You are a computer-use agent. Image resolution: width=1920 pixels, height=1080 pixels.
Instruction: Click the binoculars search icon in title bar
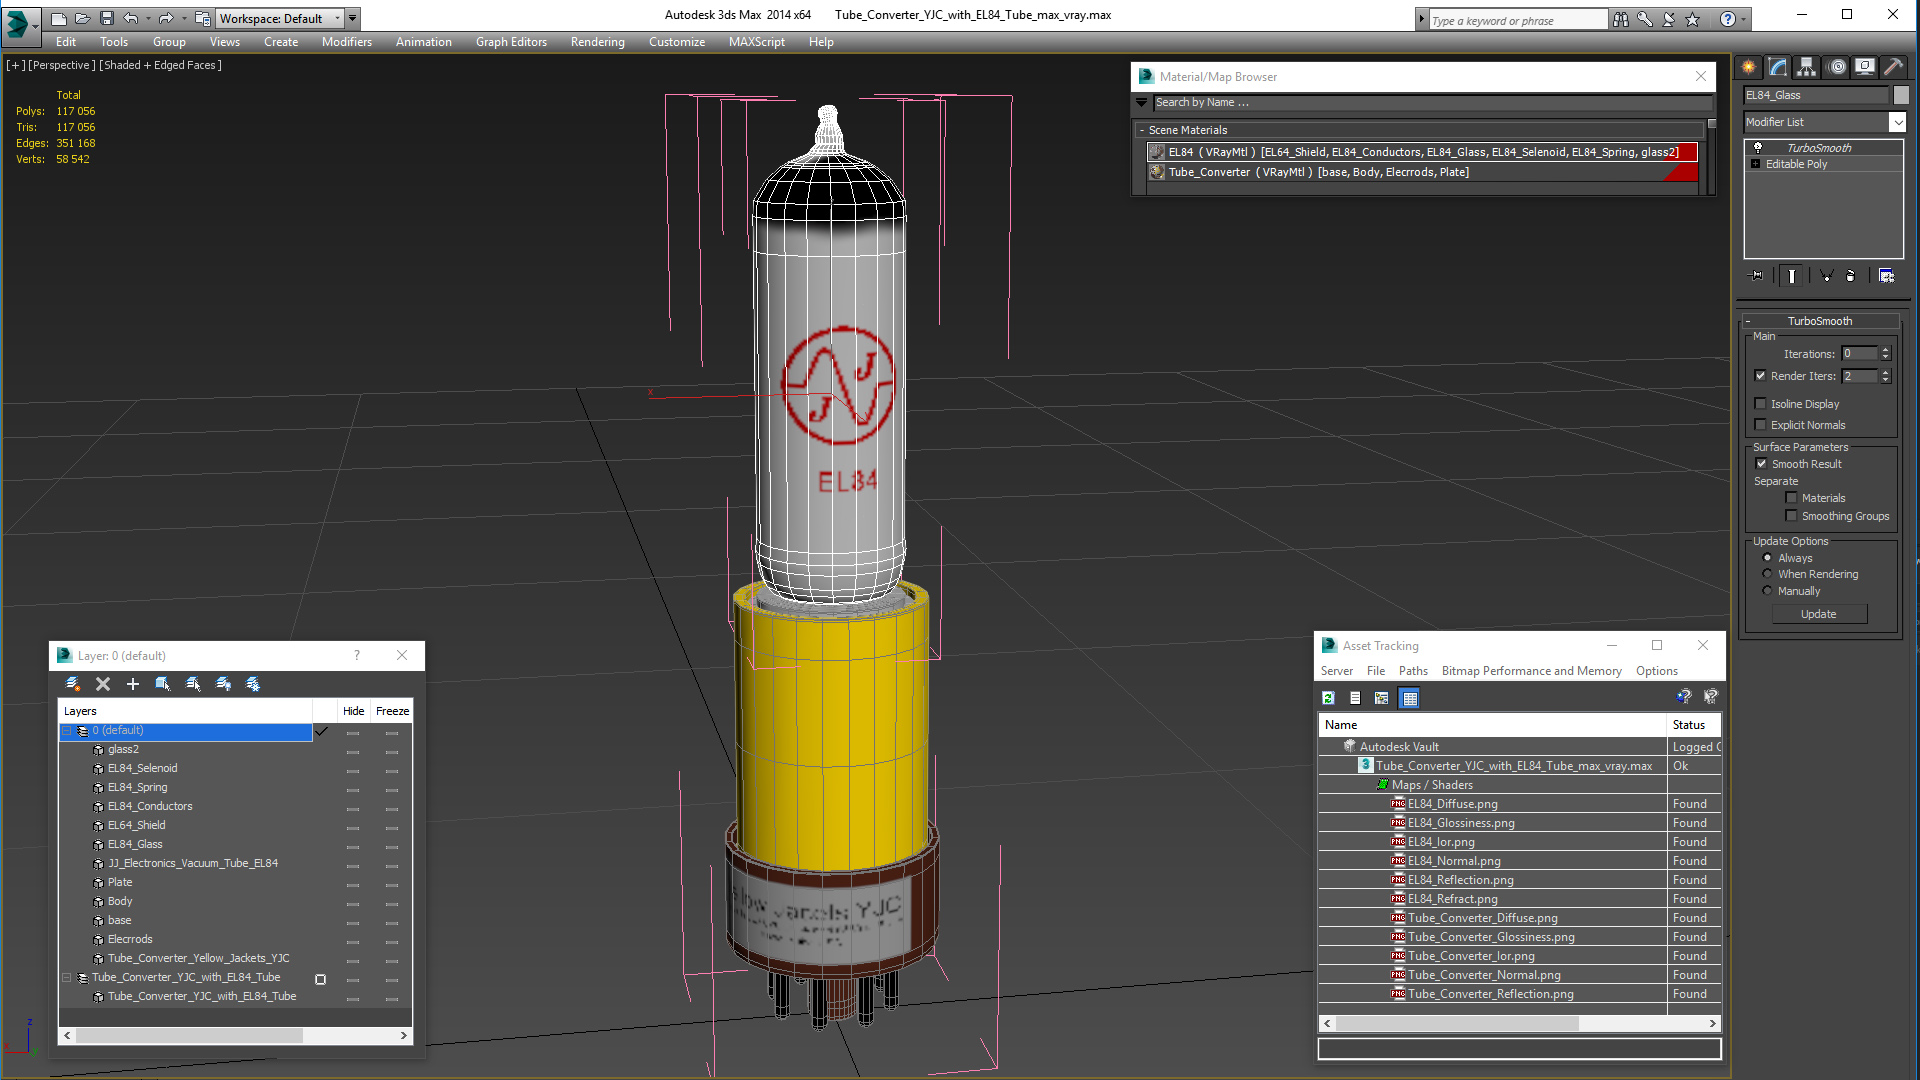[x=1620, y=19]
